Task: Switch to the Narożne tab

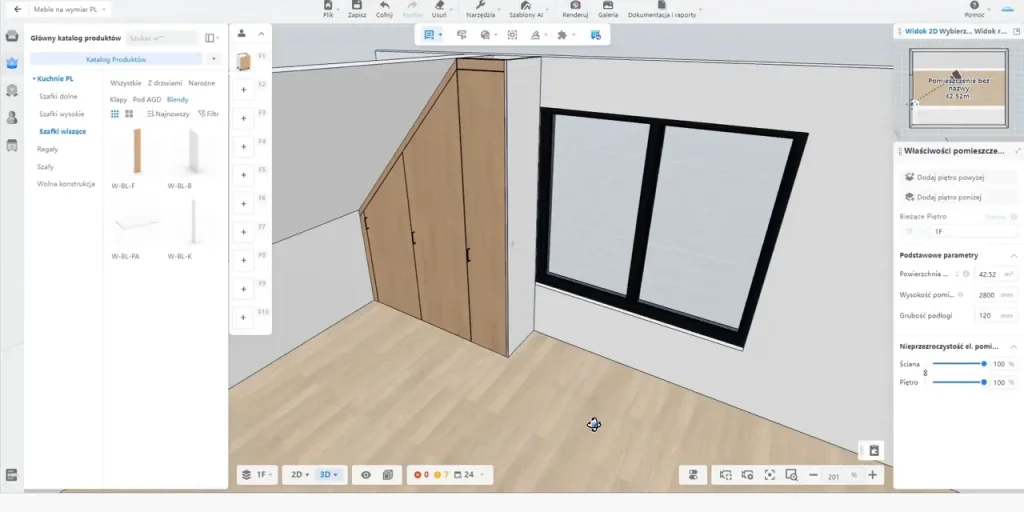Action: point(201,83)
